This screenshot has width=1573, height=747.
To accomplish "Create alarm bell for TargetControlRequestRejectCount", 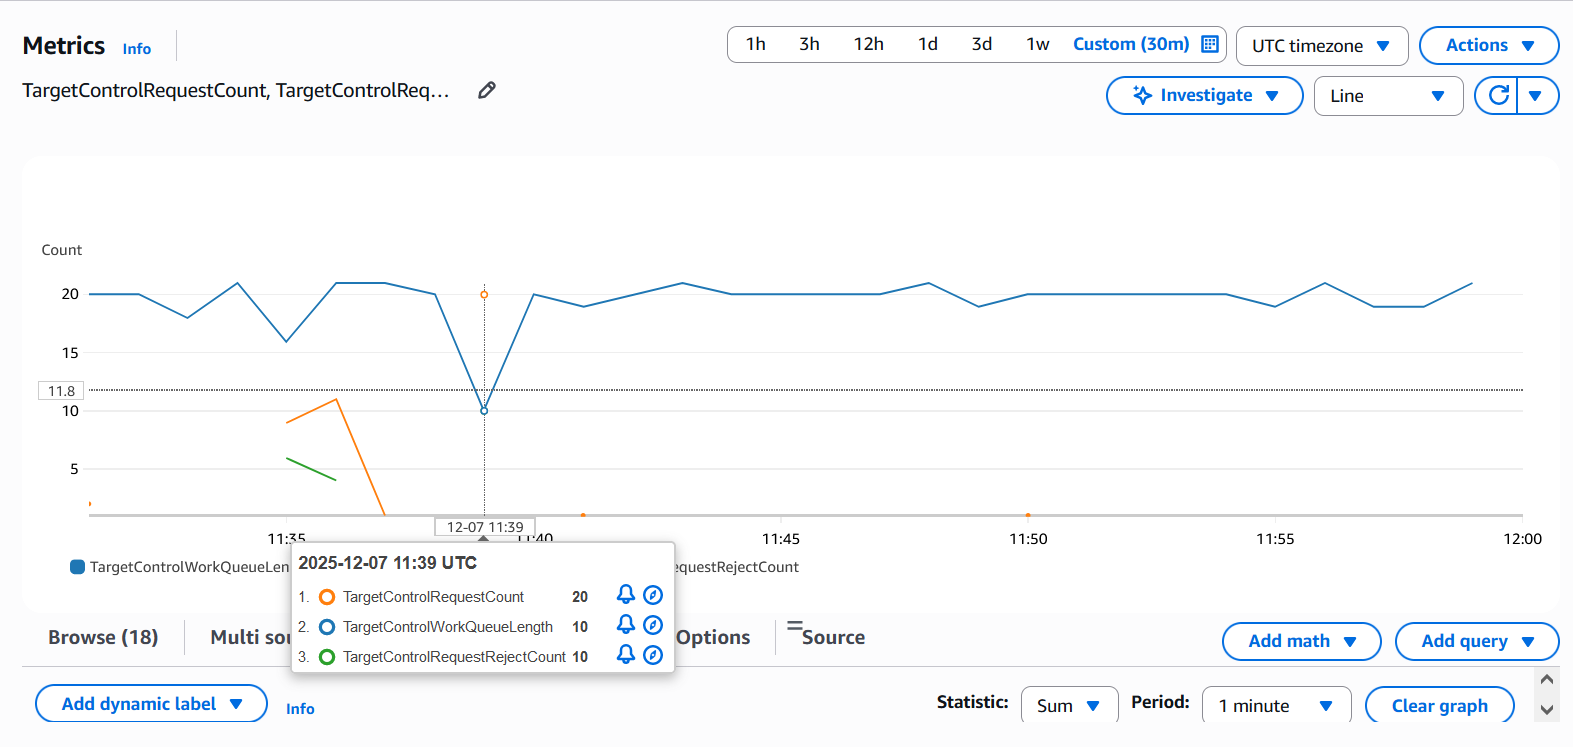I will pyautogui.click(x=626, y=655).
